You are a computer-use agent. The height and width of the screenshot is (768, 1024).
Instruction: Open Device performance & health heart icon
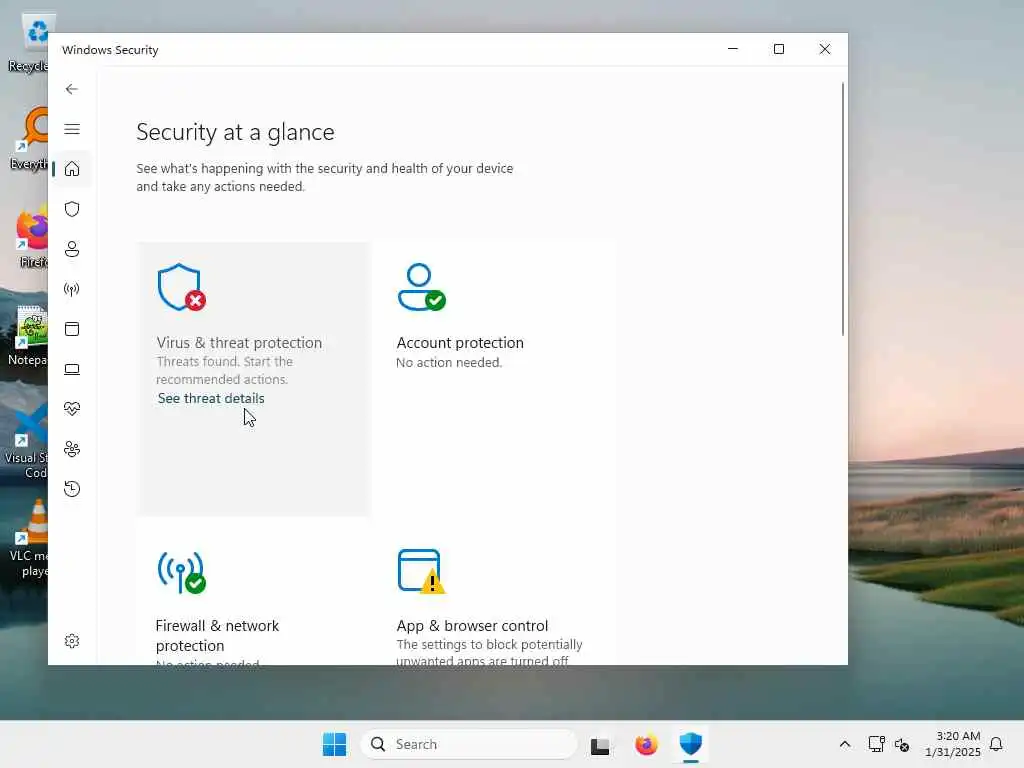pos(72,409)
